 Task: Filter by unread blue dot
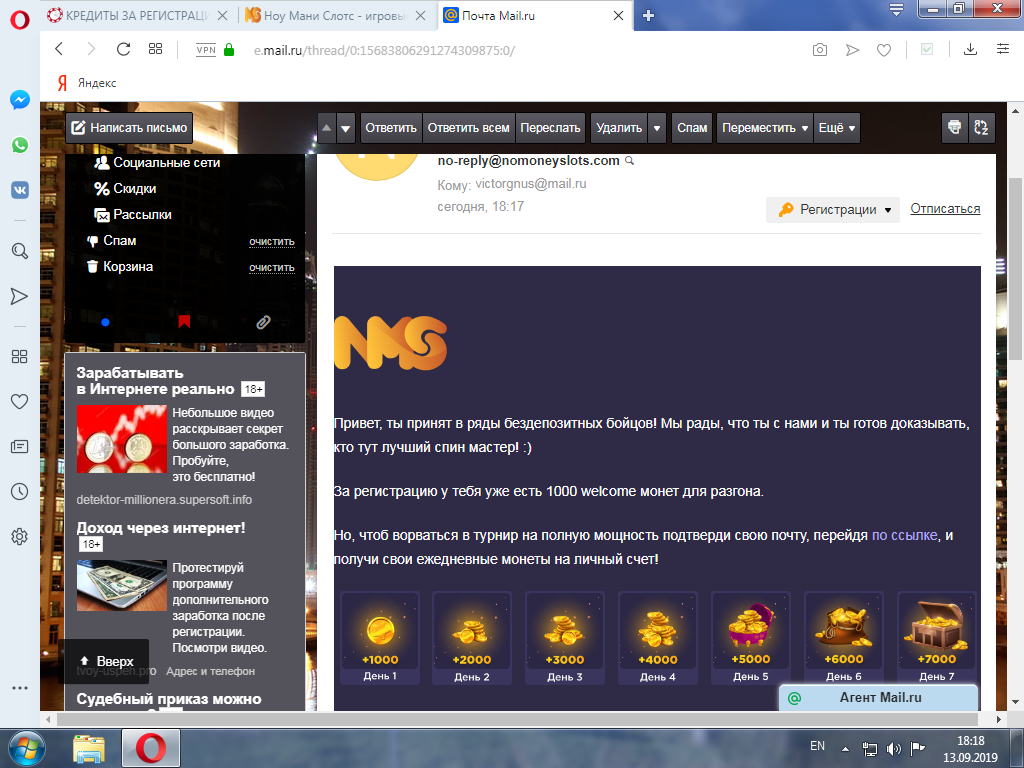[x=105, y=322]
